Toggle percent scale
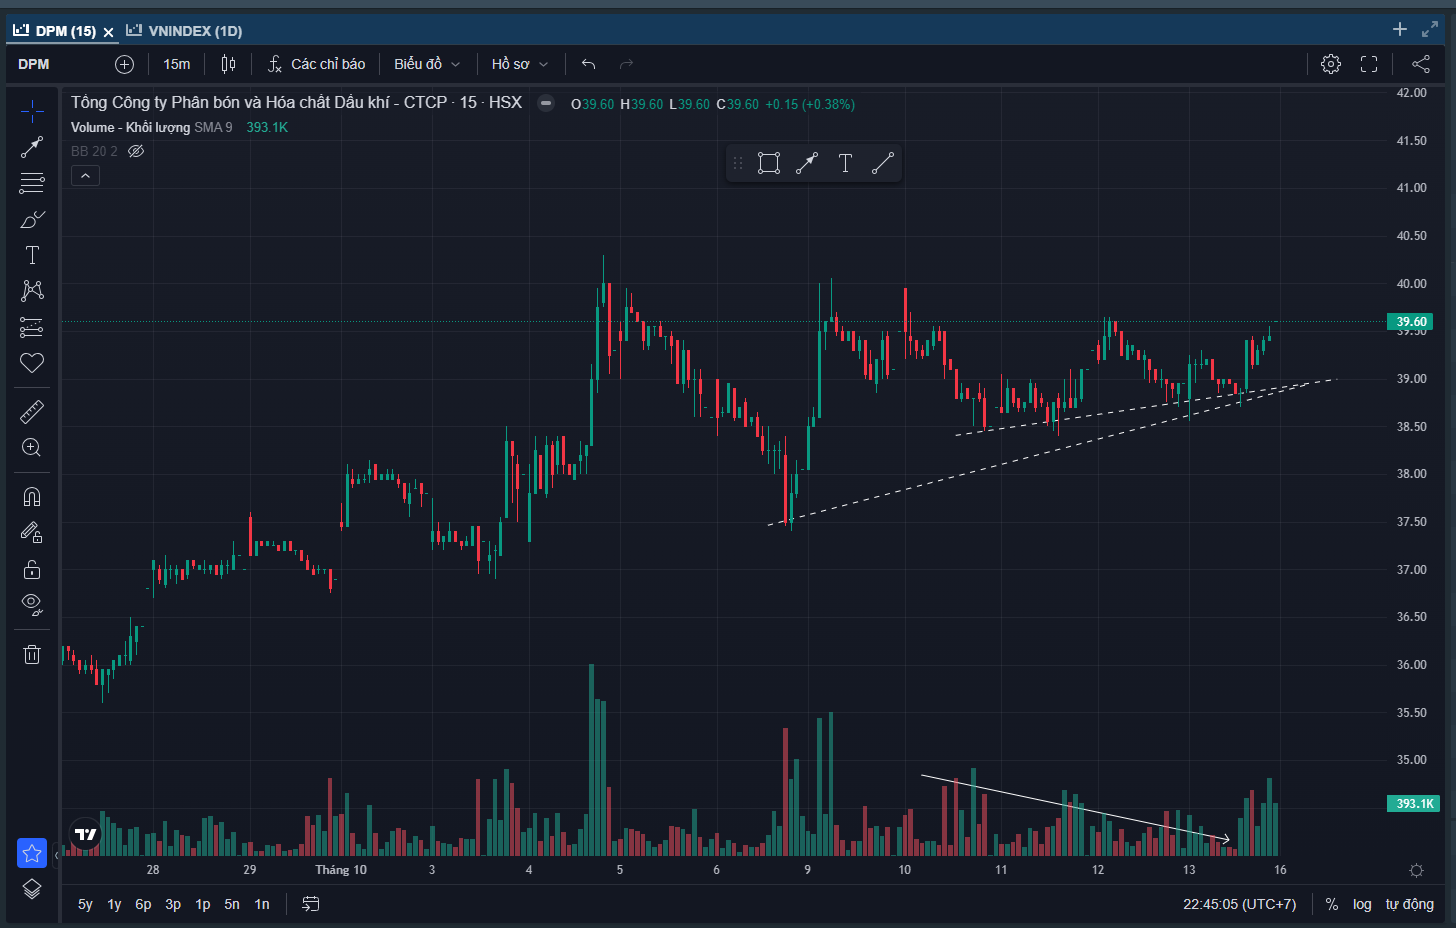The width and height of the screenshot is (1456, 928). 1331,904
